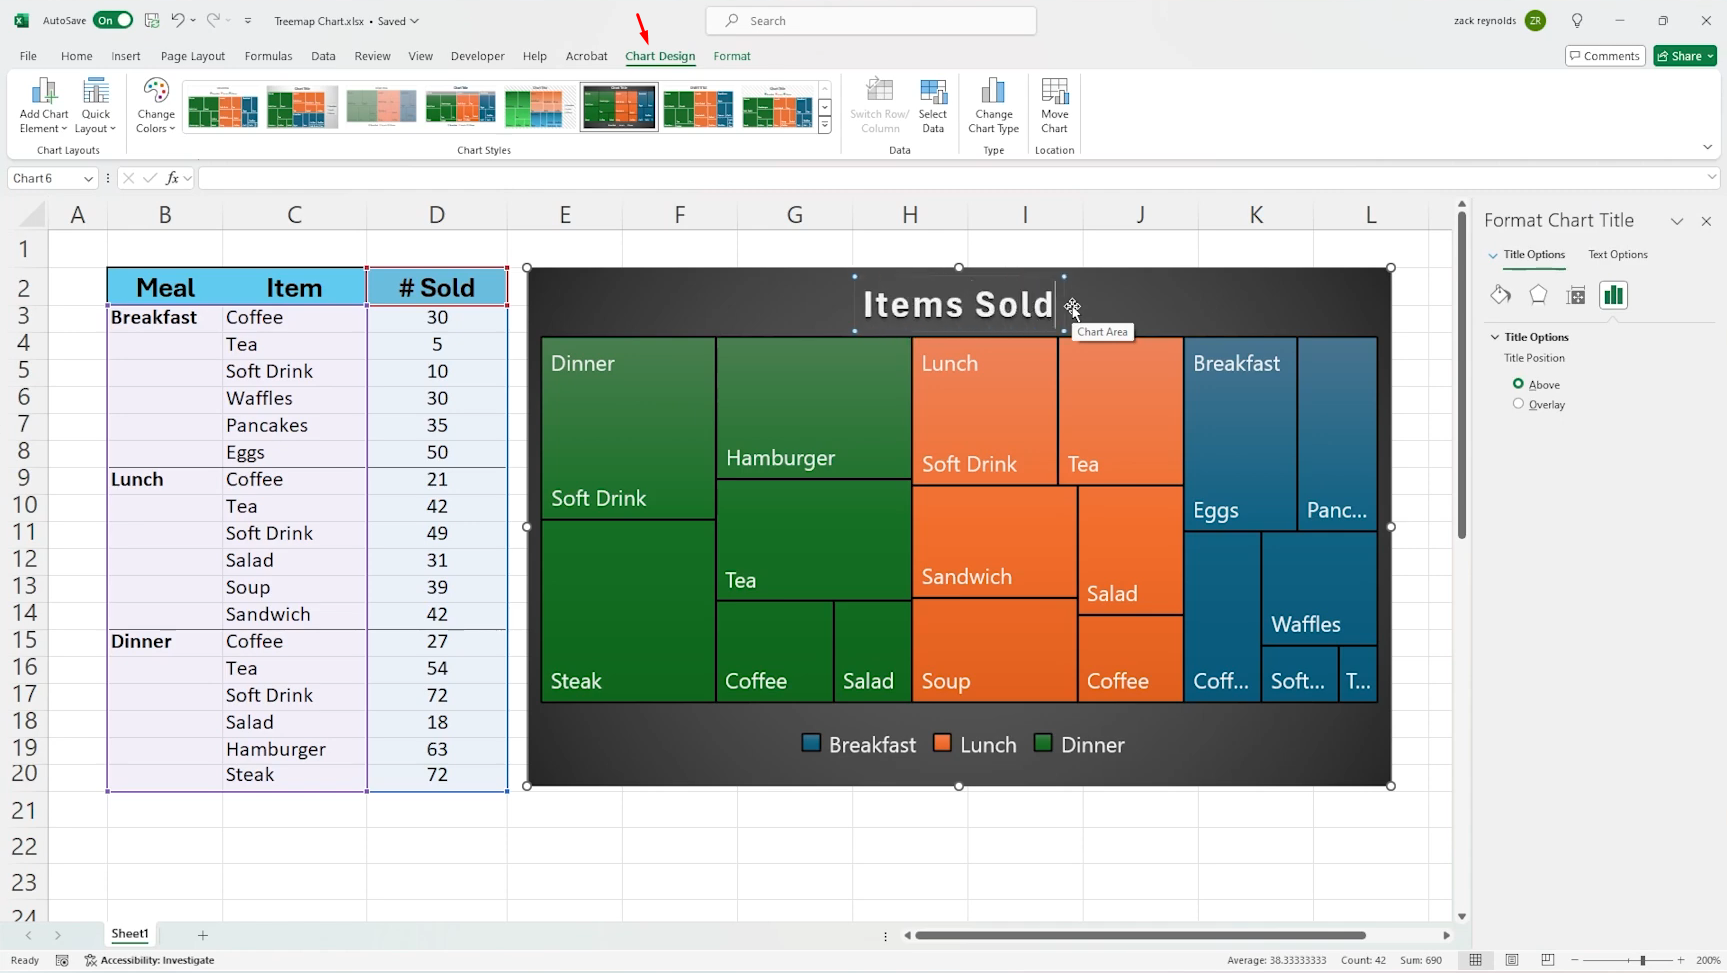Open Customize Quick Access Toolbar dropdown
Image resolution: width=1727 pixels, height=973 pixels.
(248, 20)
